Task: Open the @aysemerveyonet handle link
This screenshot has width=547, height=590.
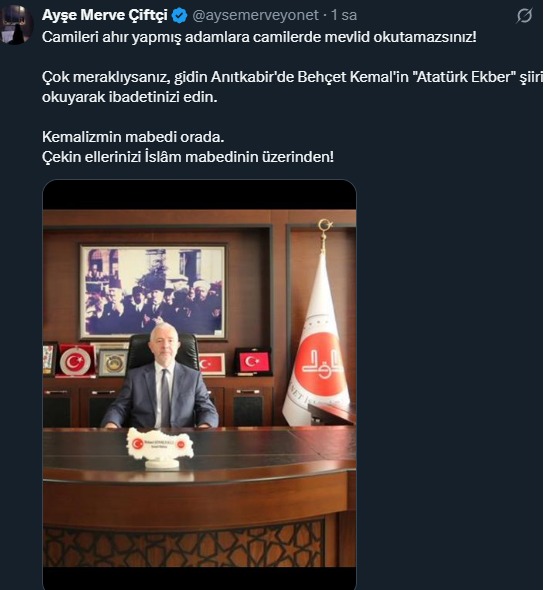Action: coord(255,15)
